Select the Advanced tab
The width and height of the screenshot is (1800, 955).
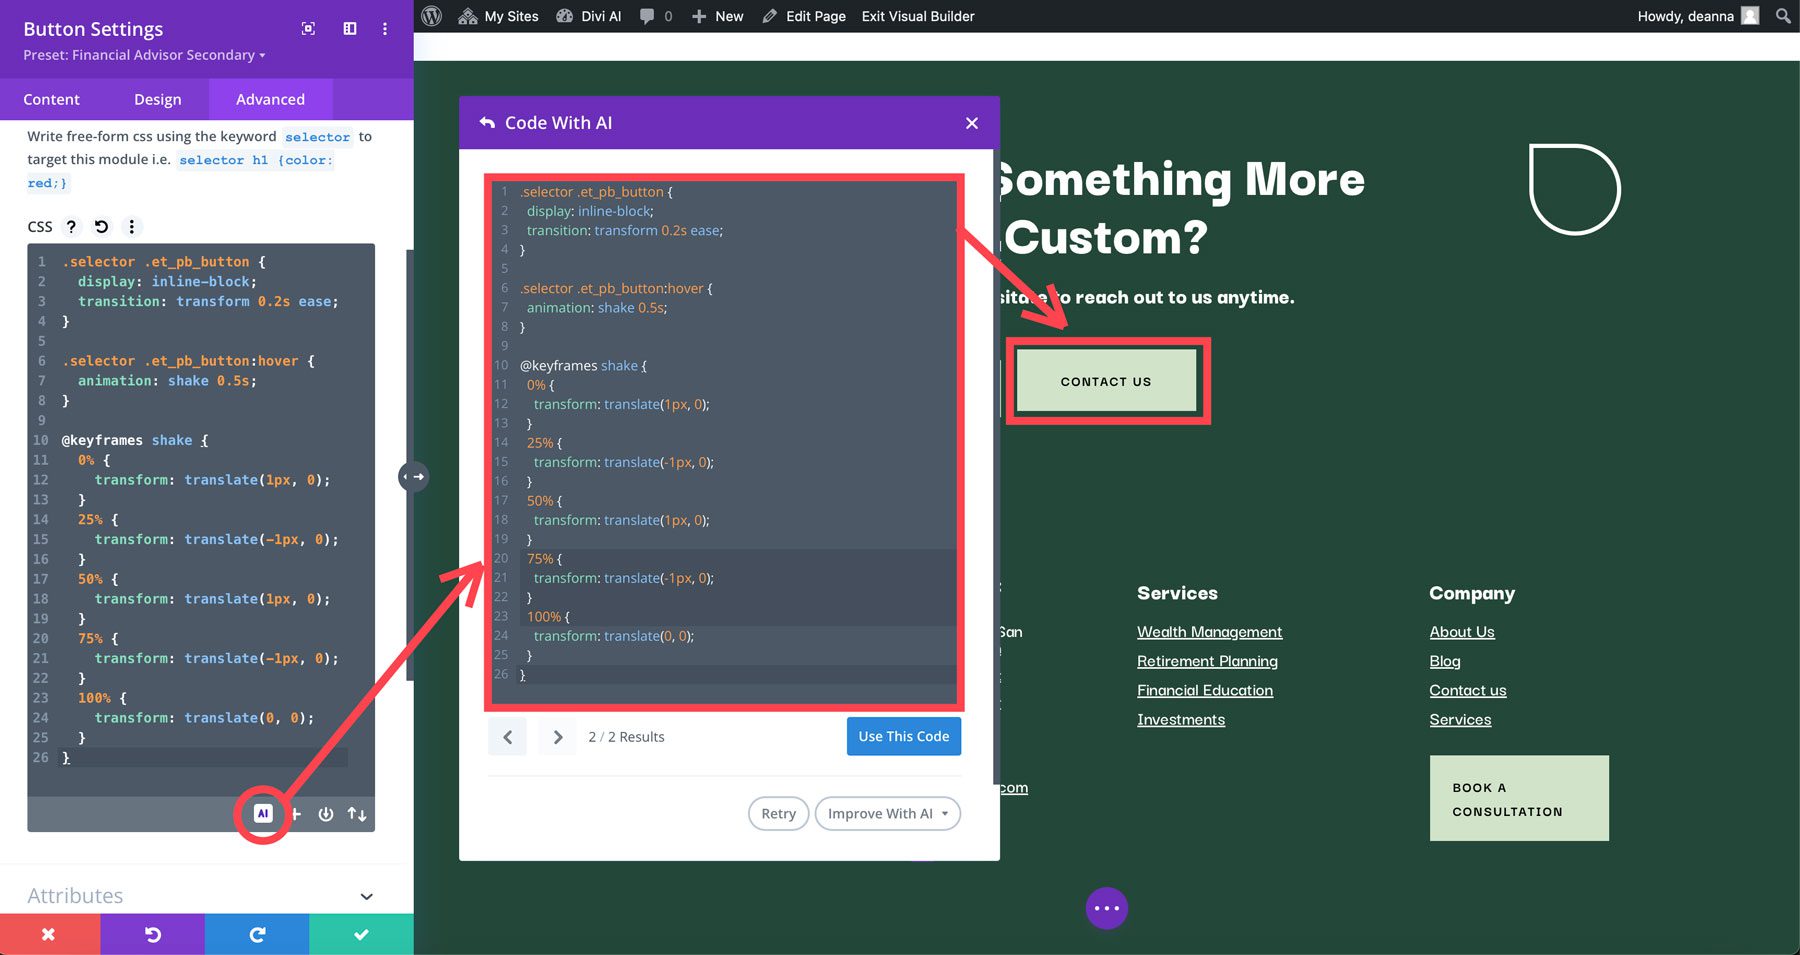[x=270, y=99]
